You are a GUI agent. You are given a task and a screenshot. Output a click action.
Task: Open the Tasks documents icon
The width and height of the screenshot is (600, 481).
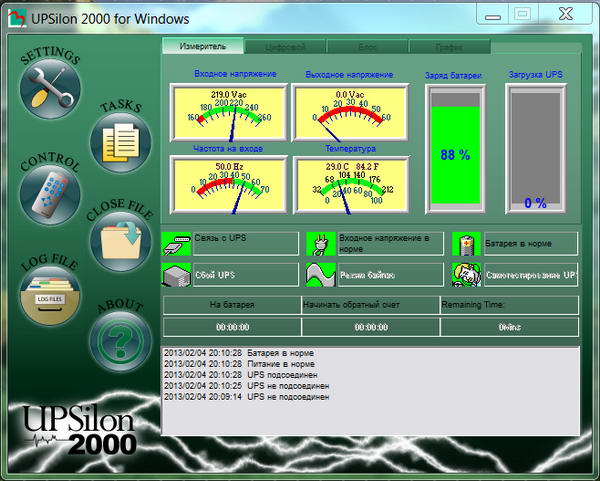(121, 143)
